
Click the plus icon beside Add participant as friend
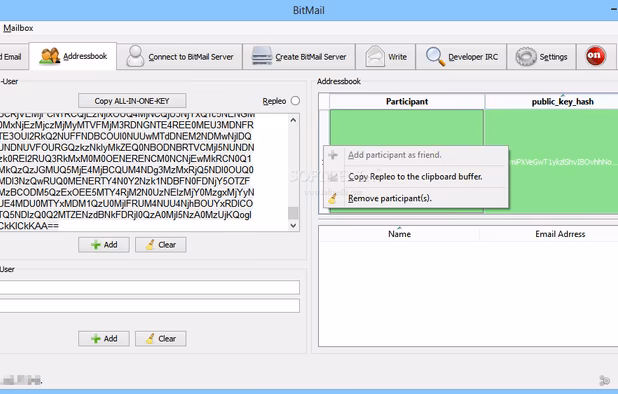333,155
